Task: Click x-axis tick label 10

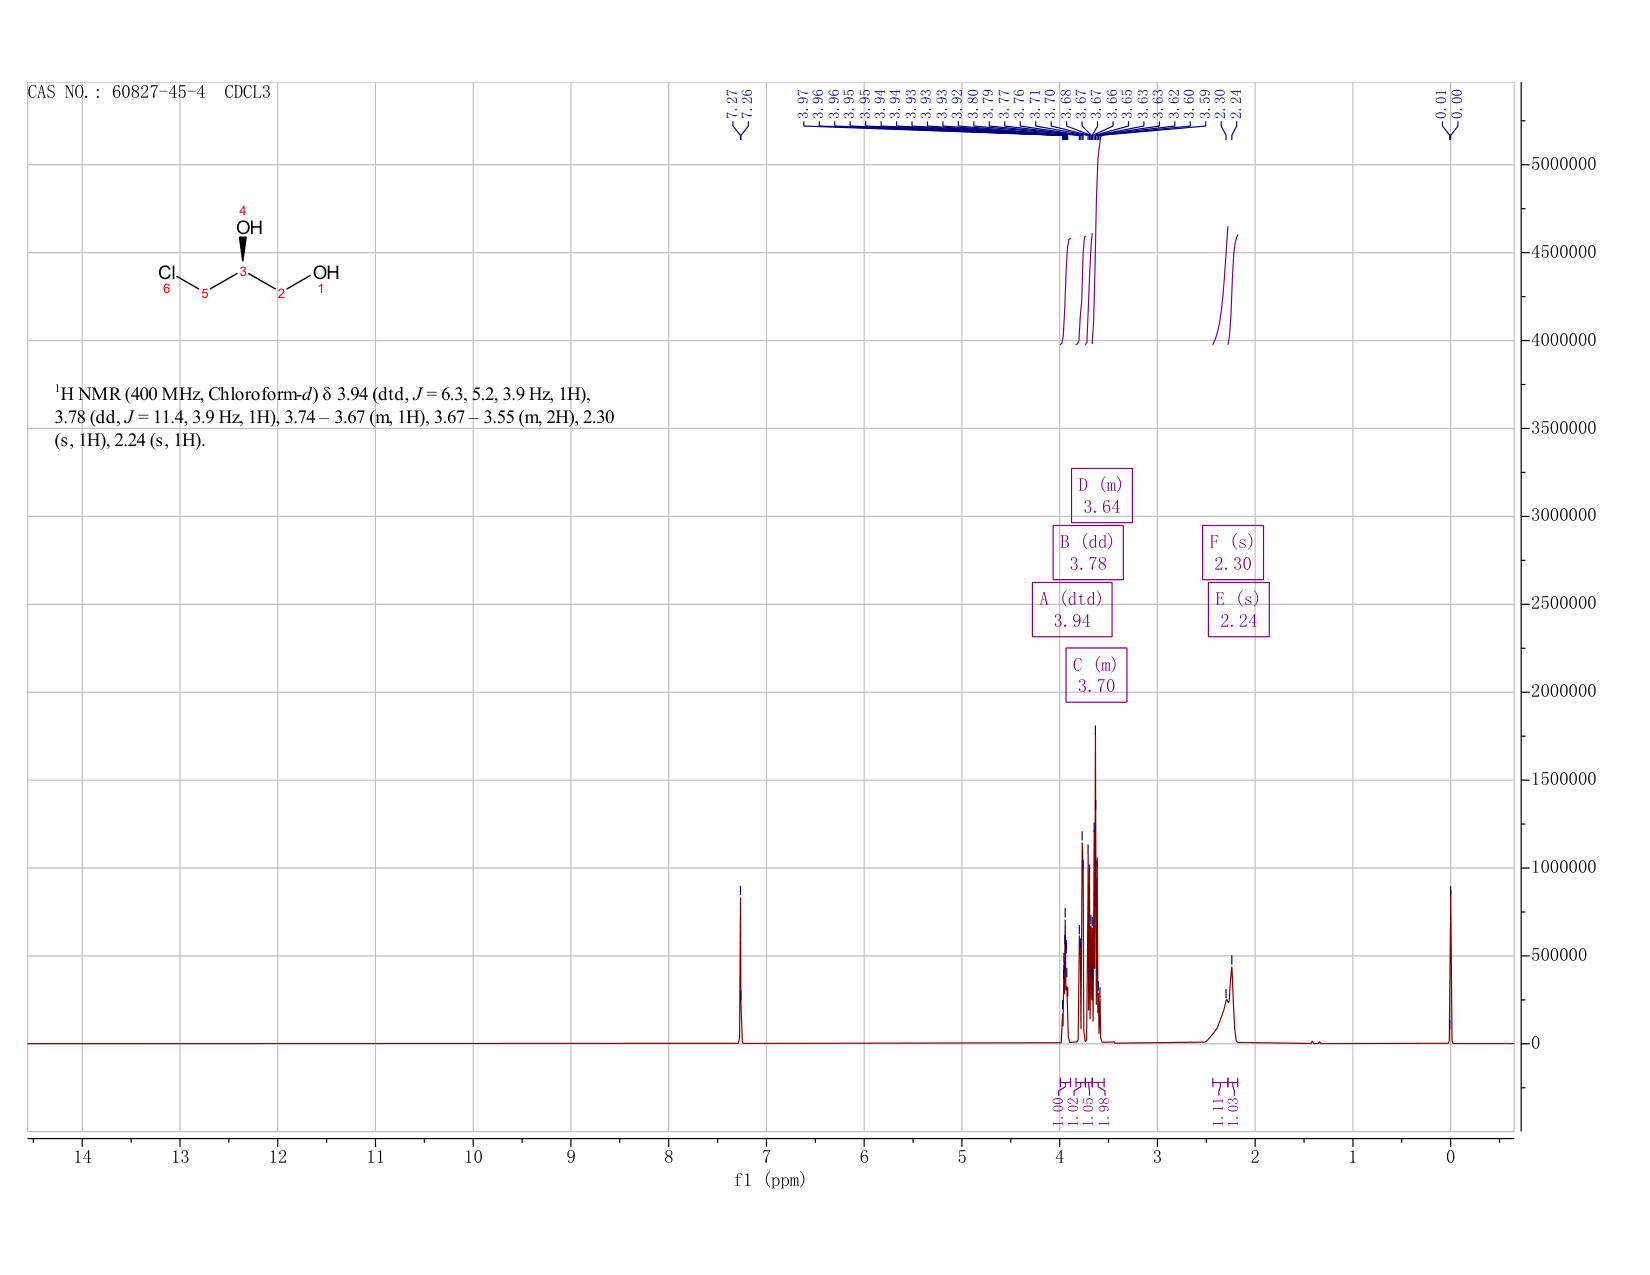Action: click(x=473, y=1156)
